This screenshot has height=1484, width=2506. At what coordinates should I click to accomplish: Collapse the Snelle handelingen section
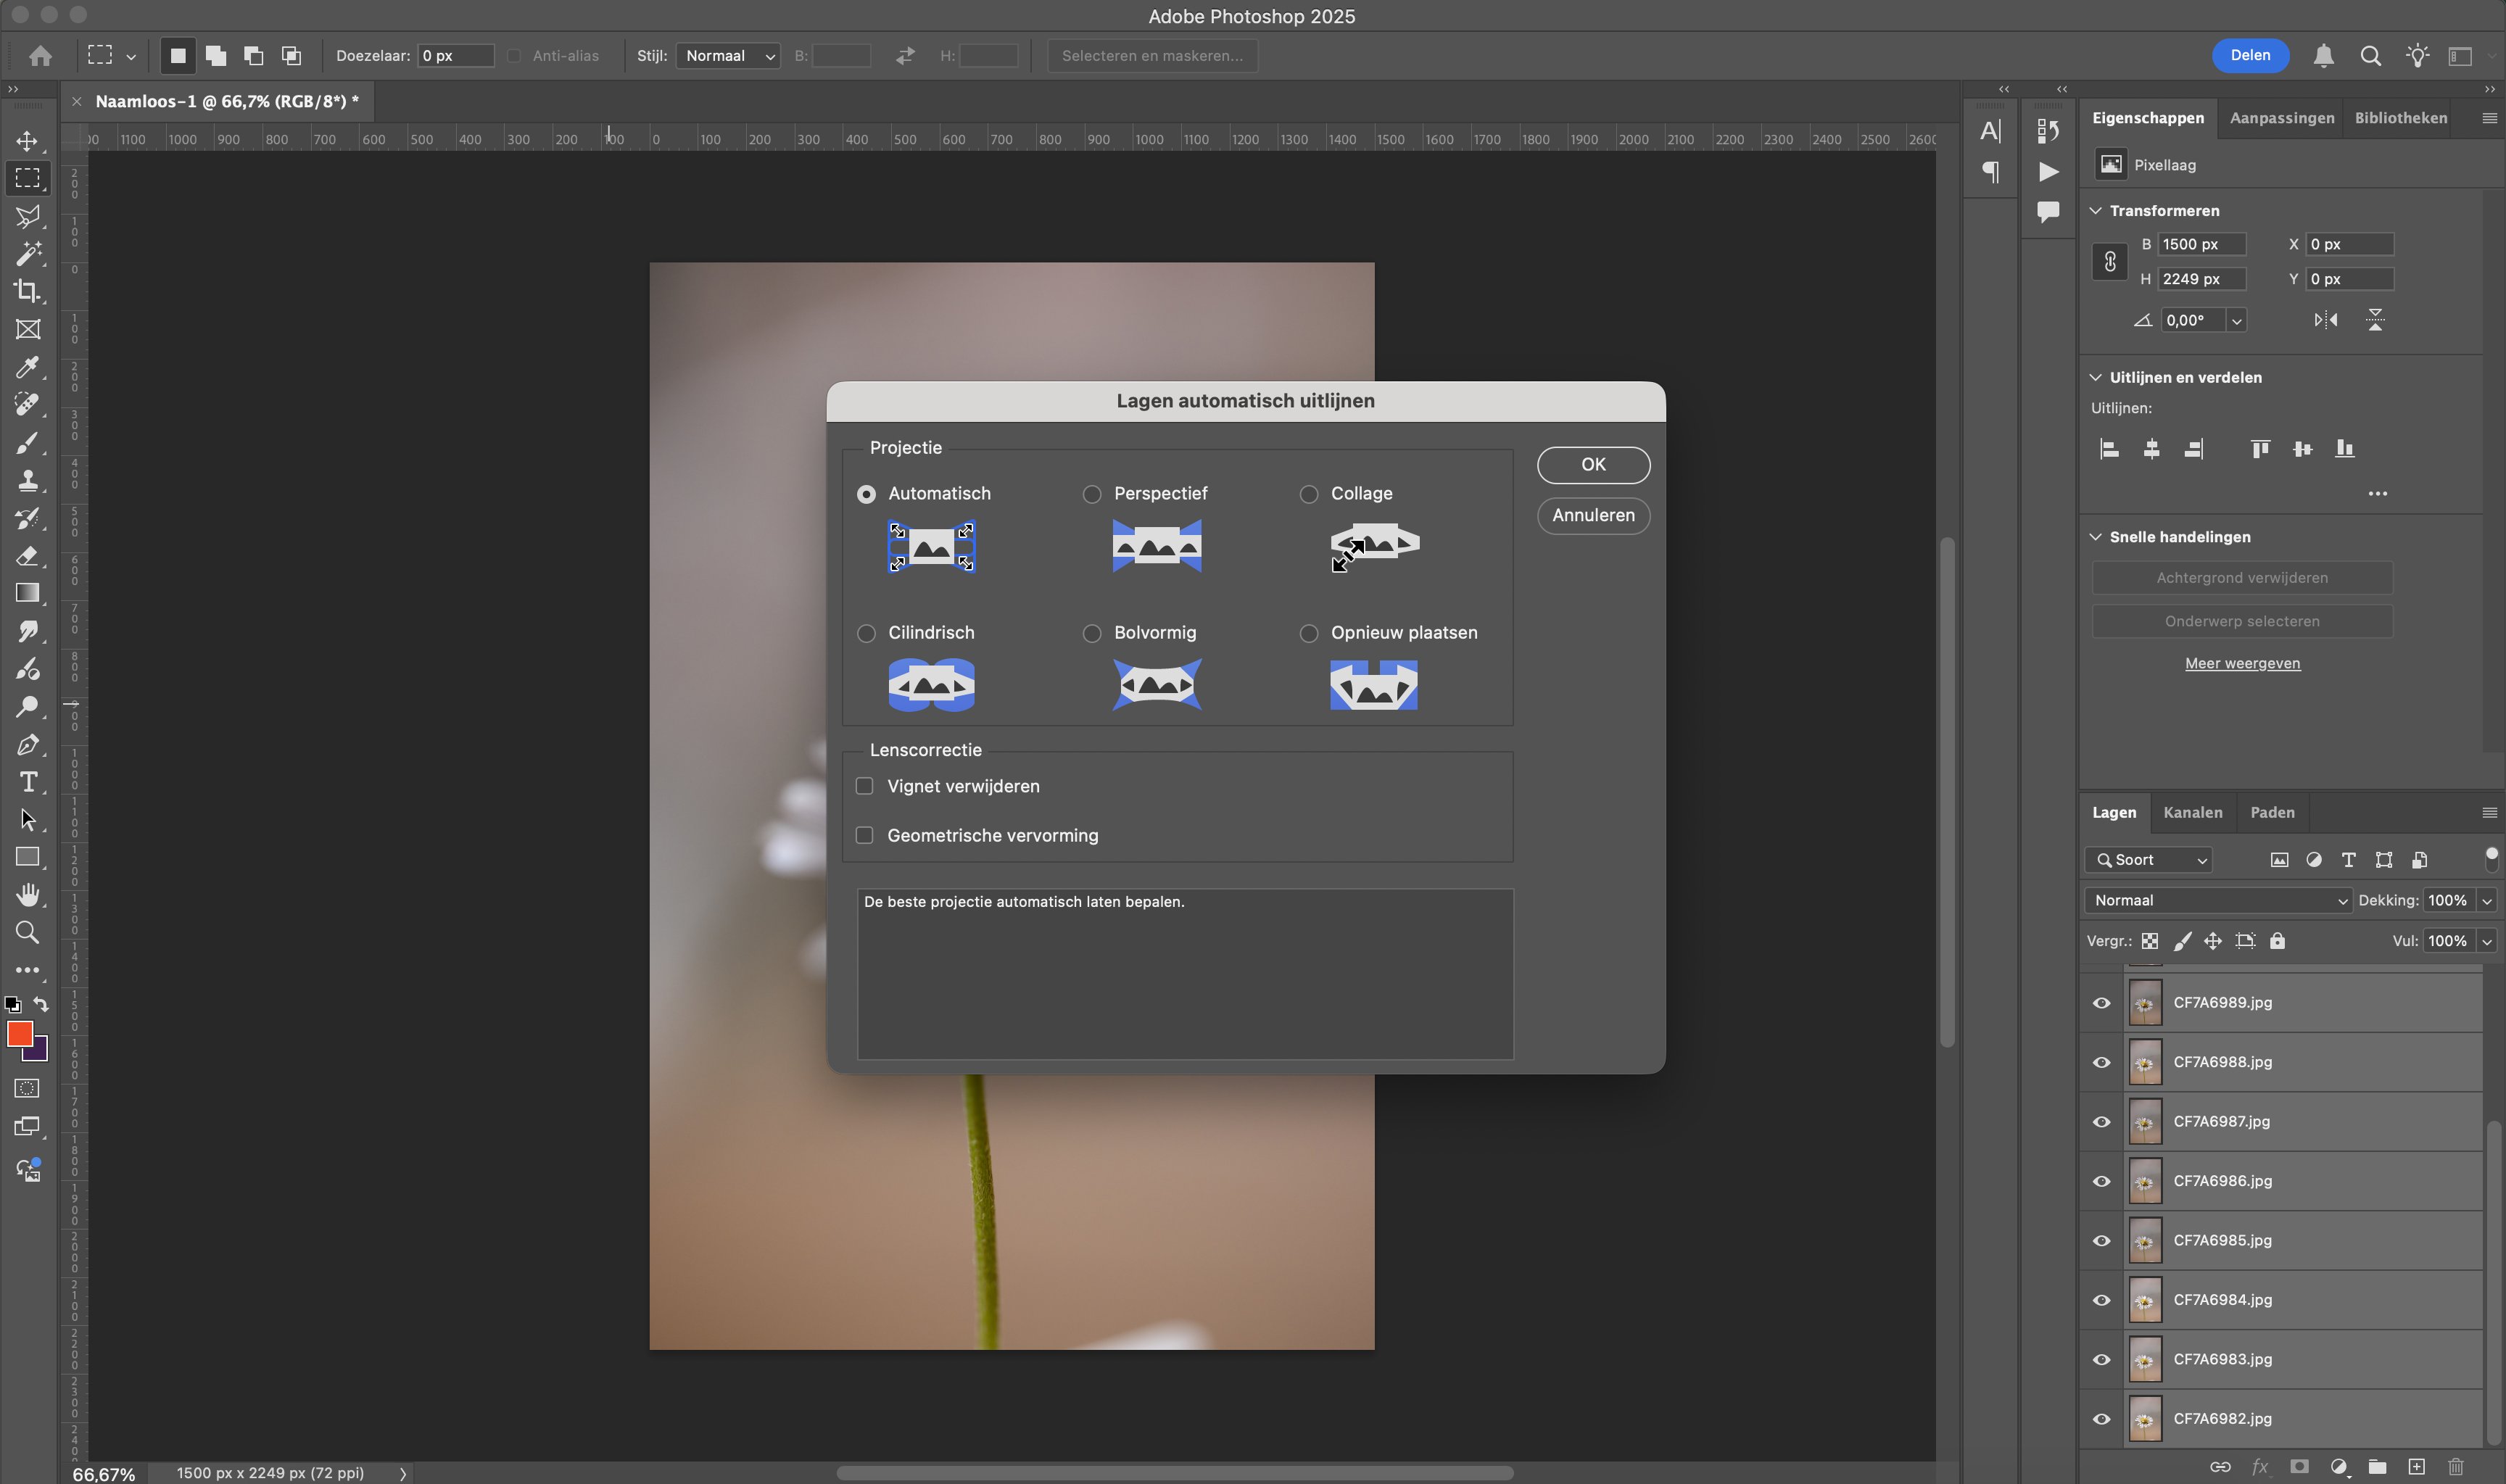tap(2096, 537)
